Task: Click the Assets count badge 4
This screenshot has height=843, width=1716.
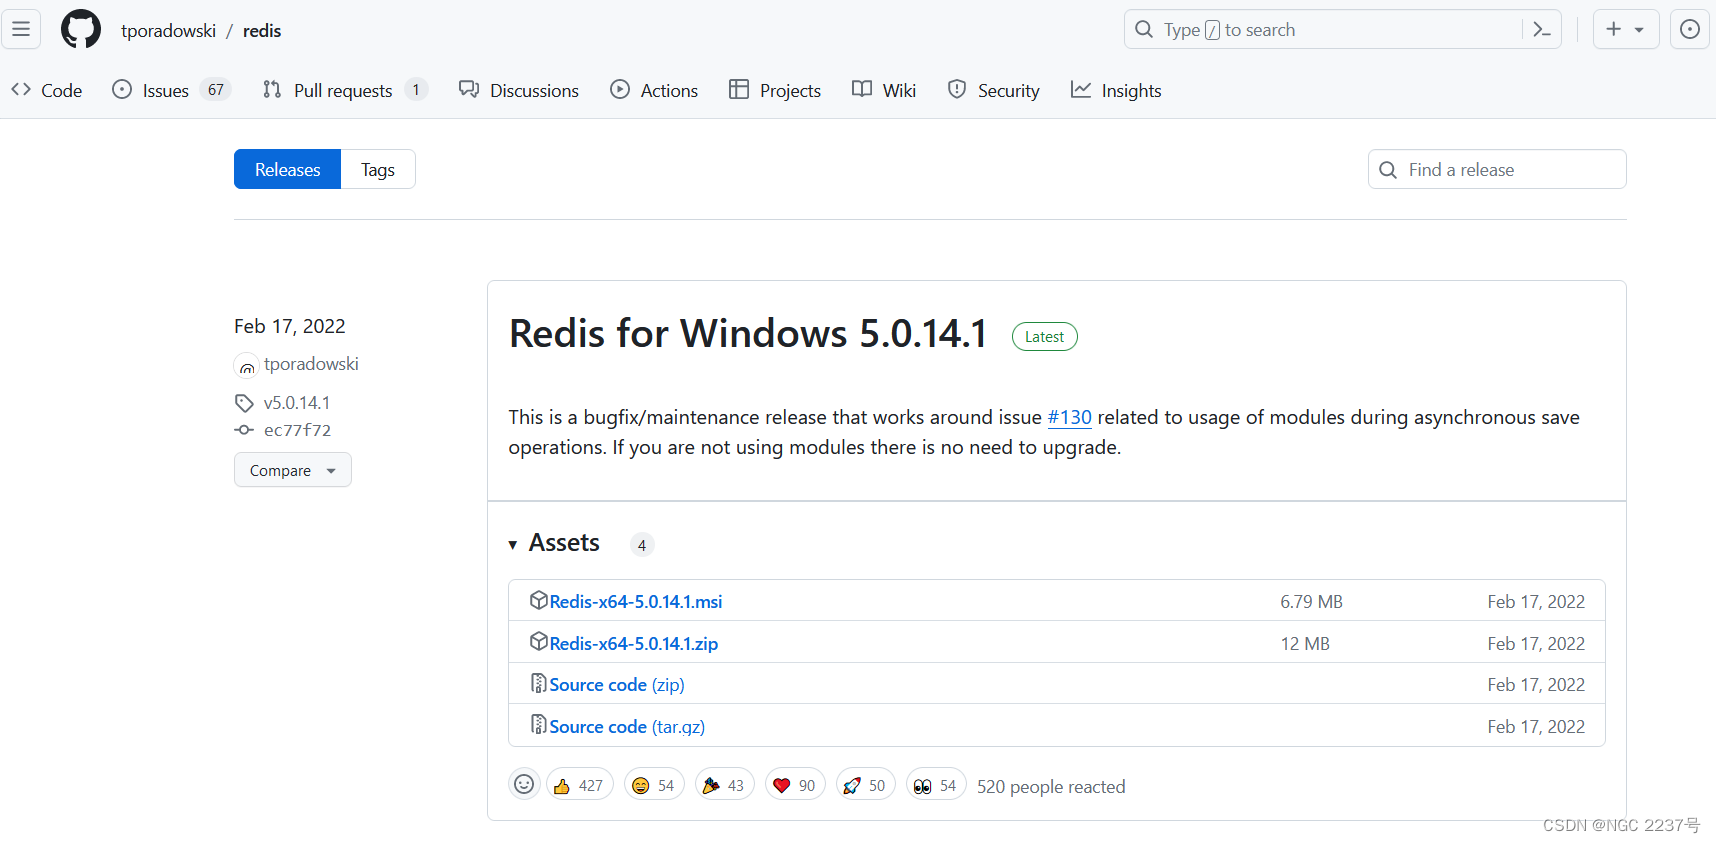Action: [x=642, y=545]
